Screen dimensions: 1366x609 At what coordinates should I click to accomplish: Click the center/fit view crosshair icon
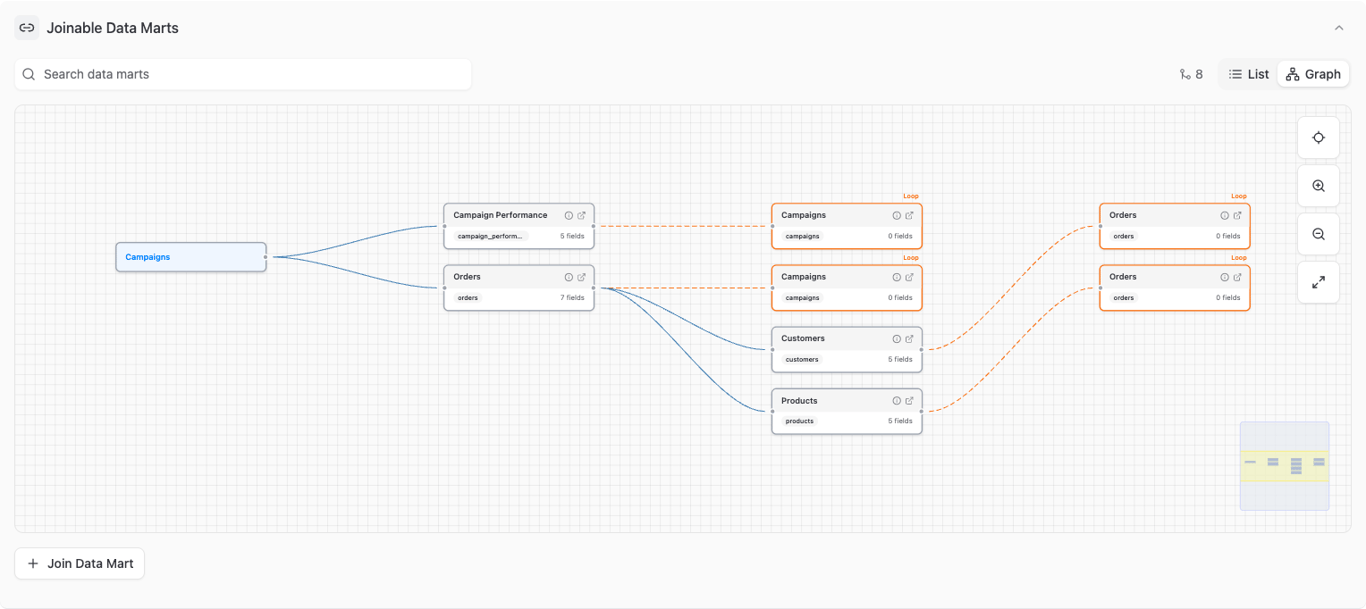(1318, 138)
